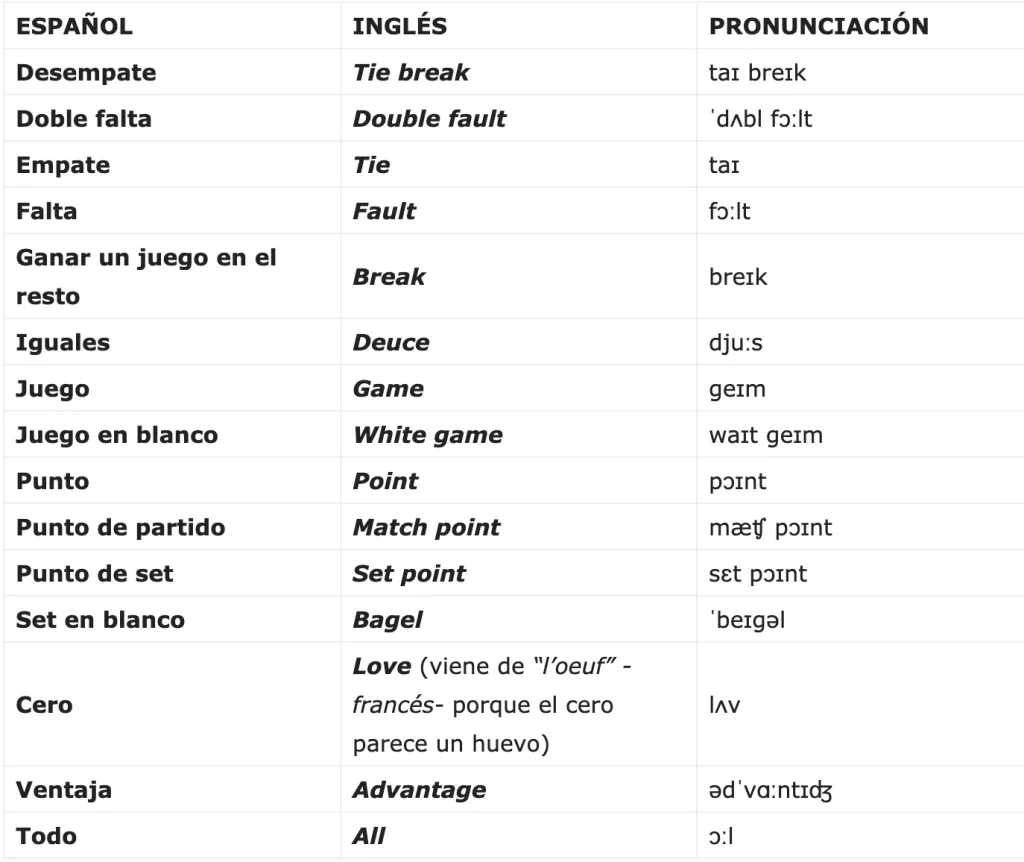The width and height of the screenshot is (1024, 862).
Task: Select the English term Deuce
Action: (391, 343)
